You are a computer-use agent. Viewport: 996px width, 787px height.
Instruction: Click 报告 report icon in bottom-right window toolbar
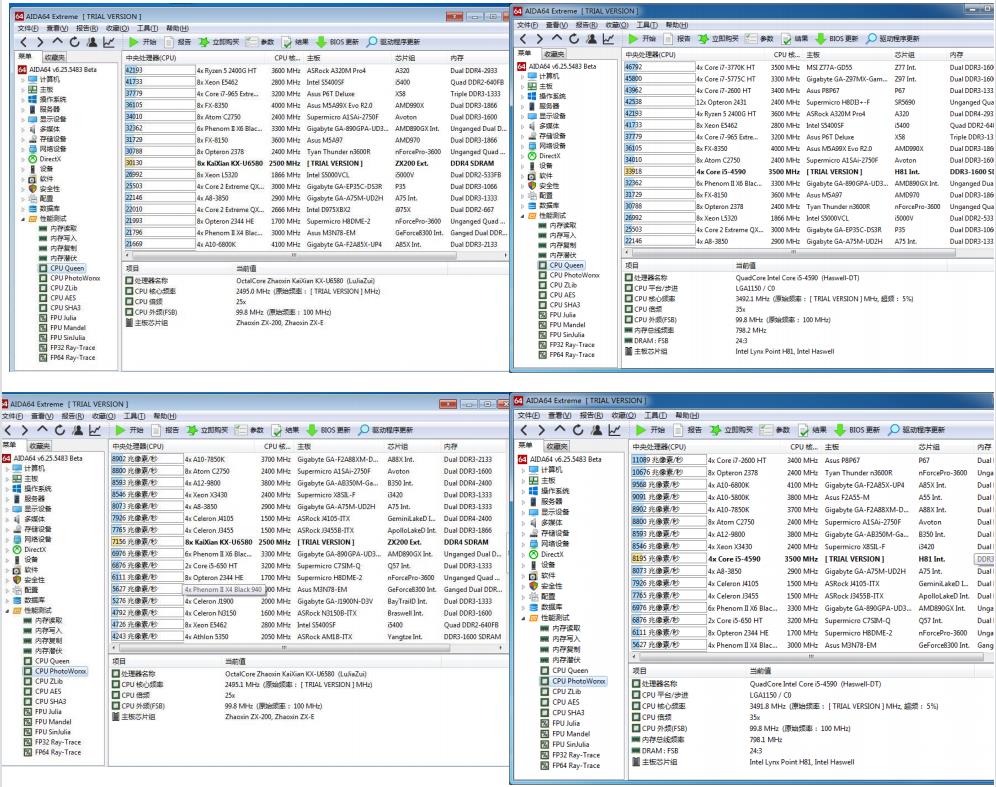[x=678, y=430]
